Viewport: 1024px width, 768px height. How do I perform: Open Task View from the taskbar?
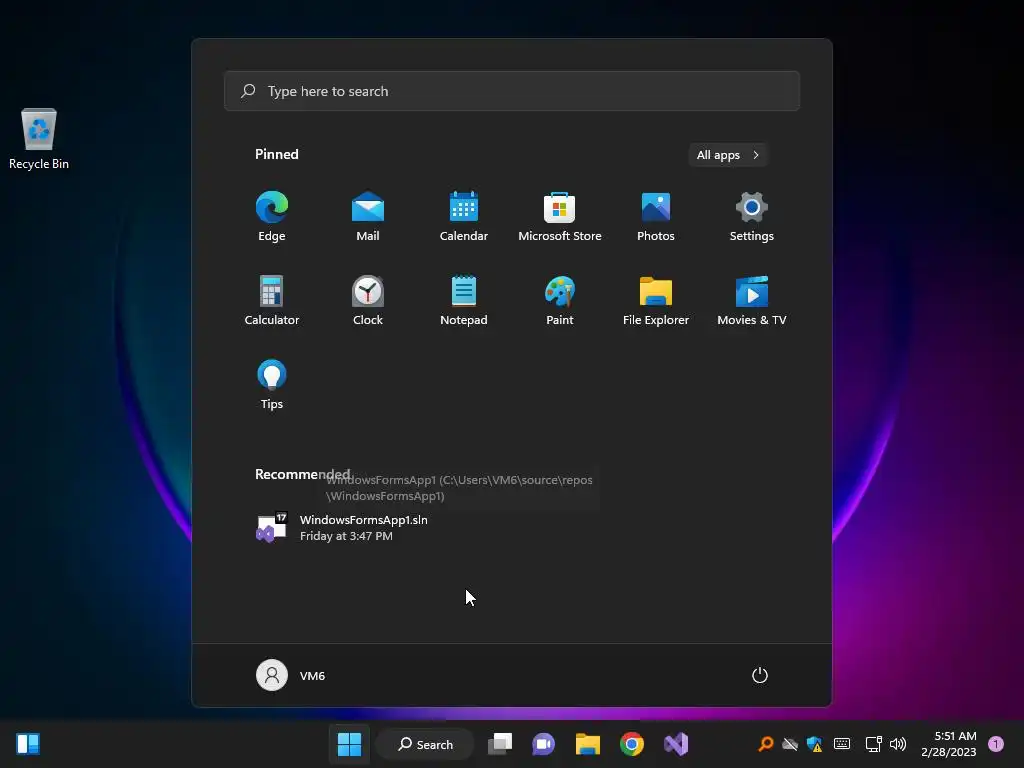pyautogui.click(x=500, y=744)
